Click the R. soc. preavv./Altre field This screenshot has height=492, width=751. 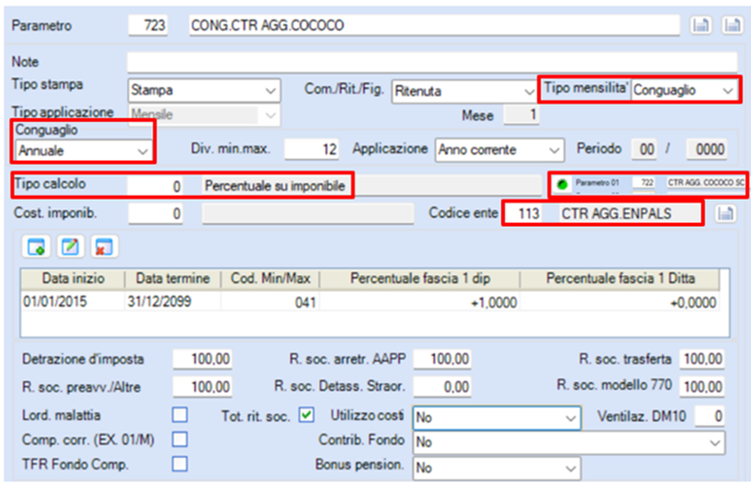[203, 387]
